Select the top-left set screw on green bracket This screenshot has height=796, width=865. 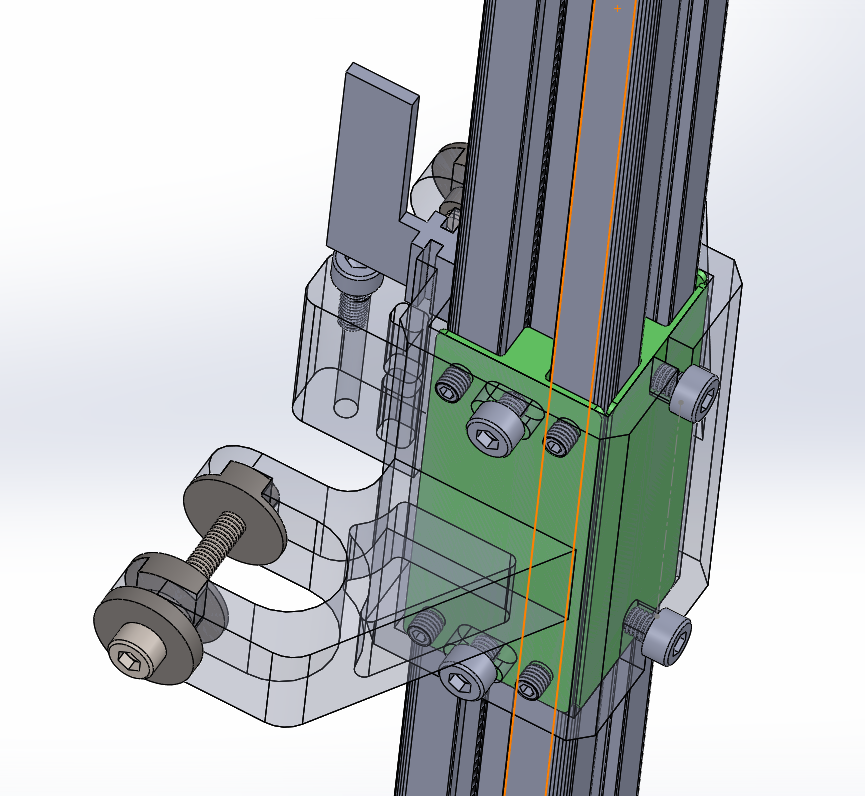click(x=454, y=383)
